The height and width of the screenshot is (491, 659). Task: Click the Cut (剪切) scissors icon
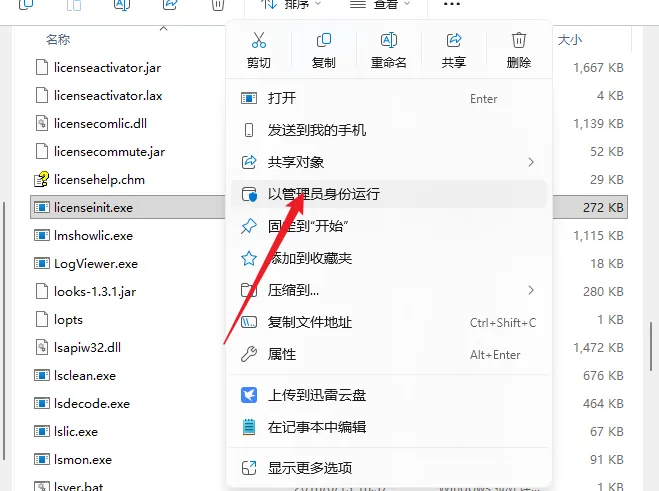click(259, 40)
